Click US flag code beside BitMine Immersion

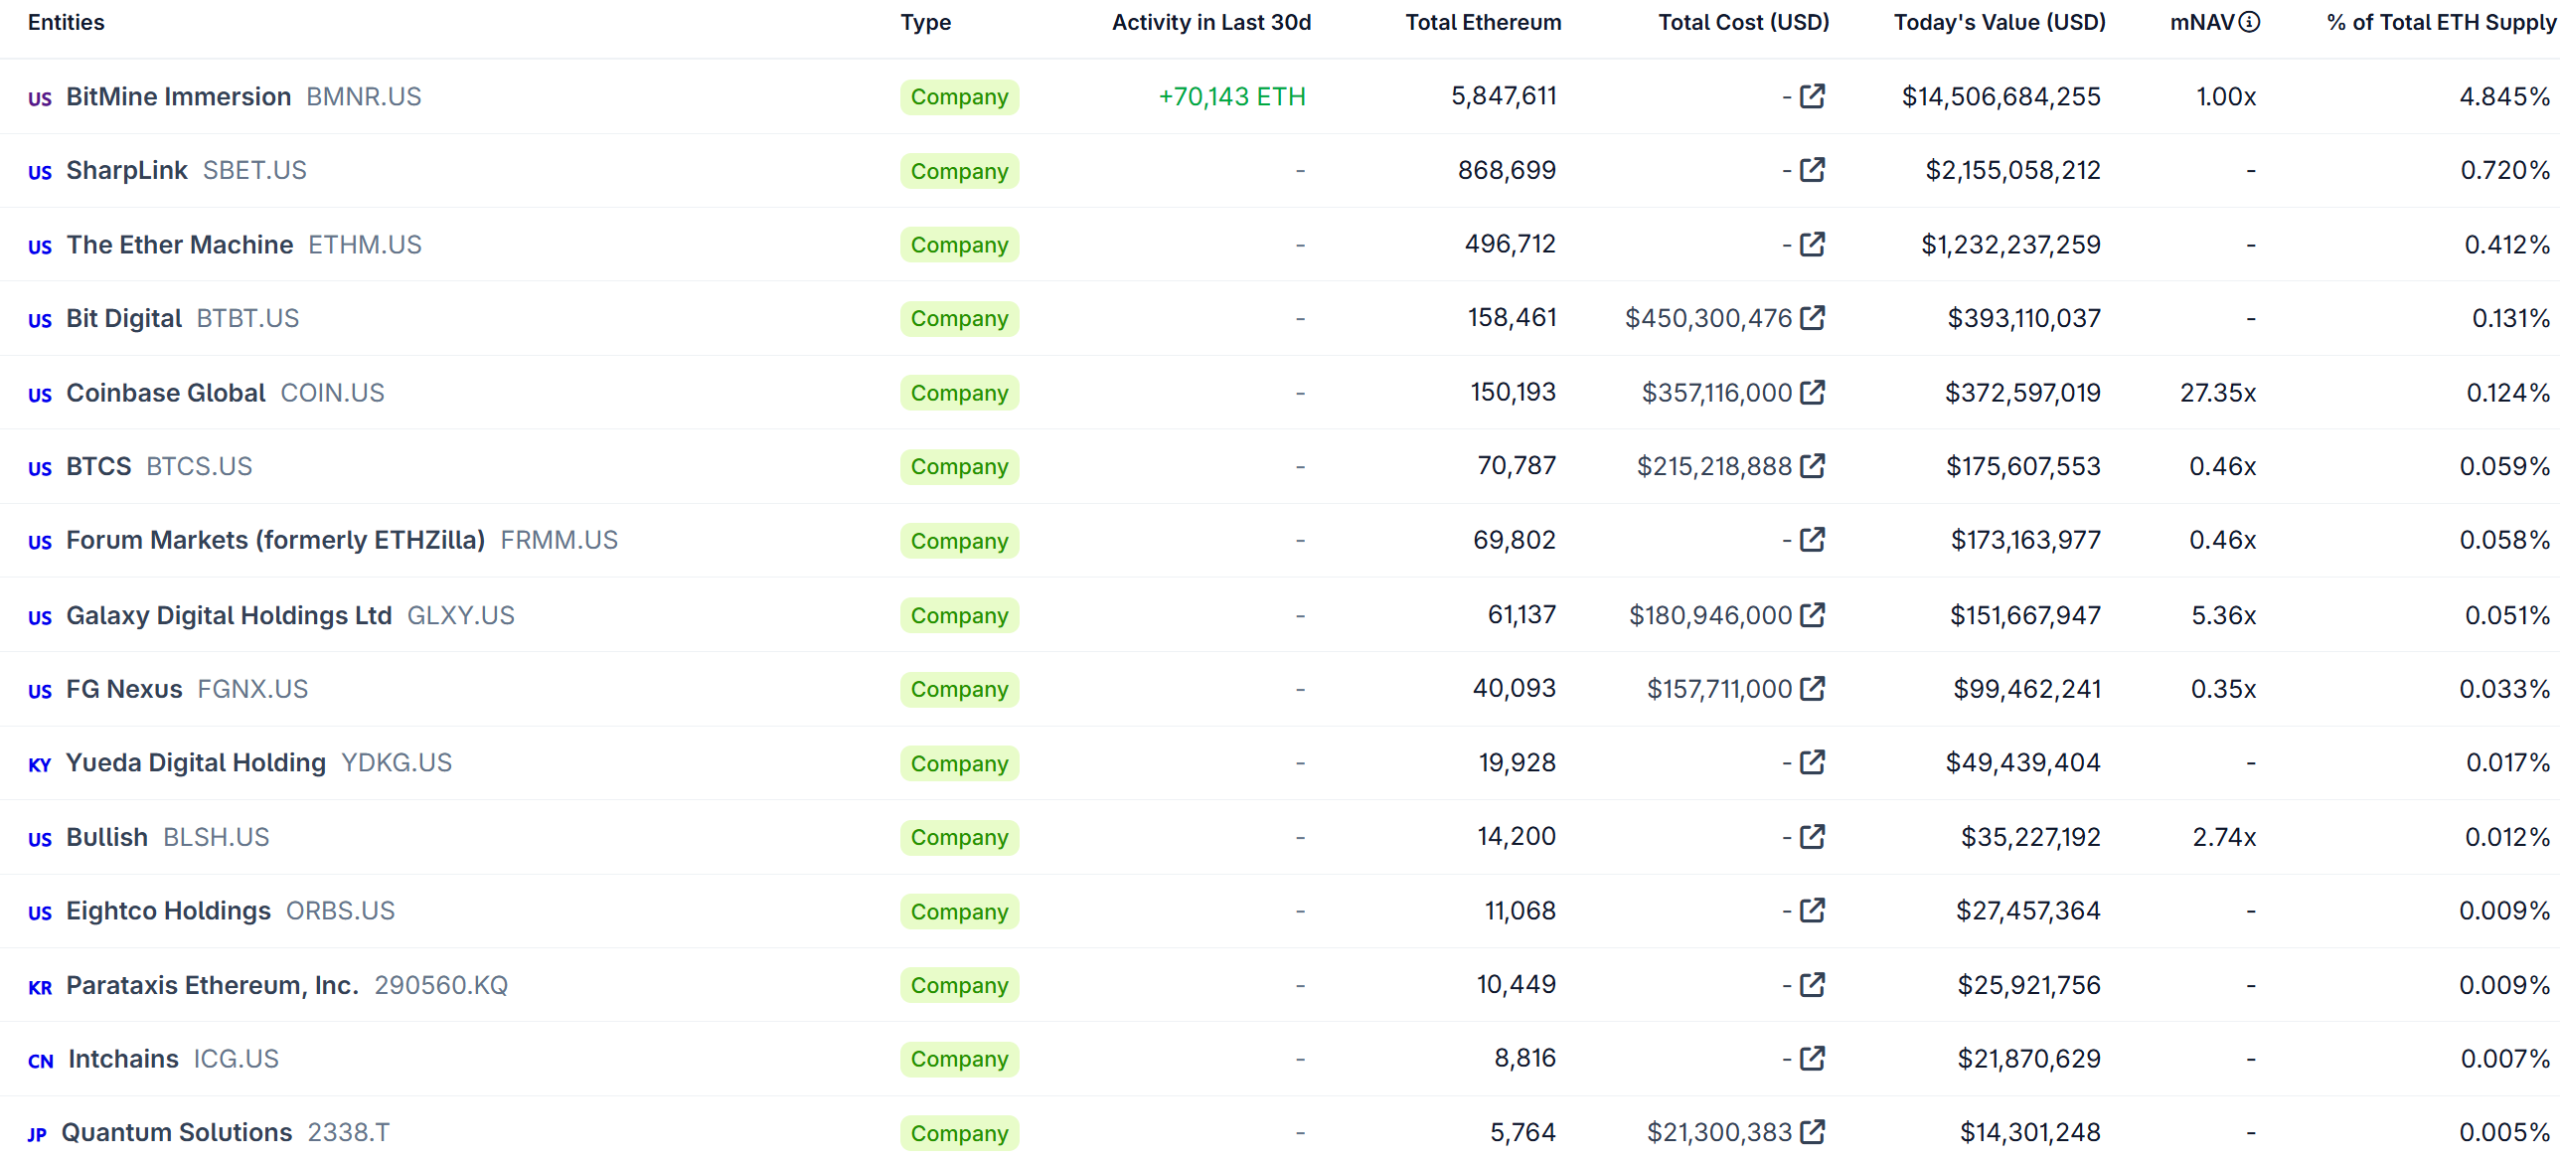click(x=40, y=98)
